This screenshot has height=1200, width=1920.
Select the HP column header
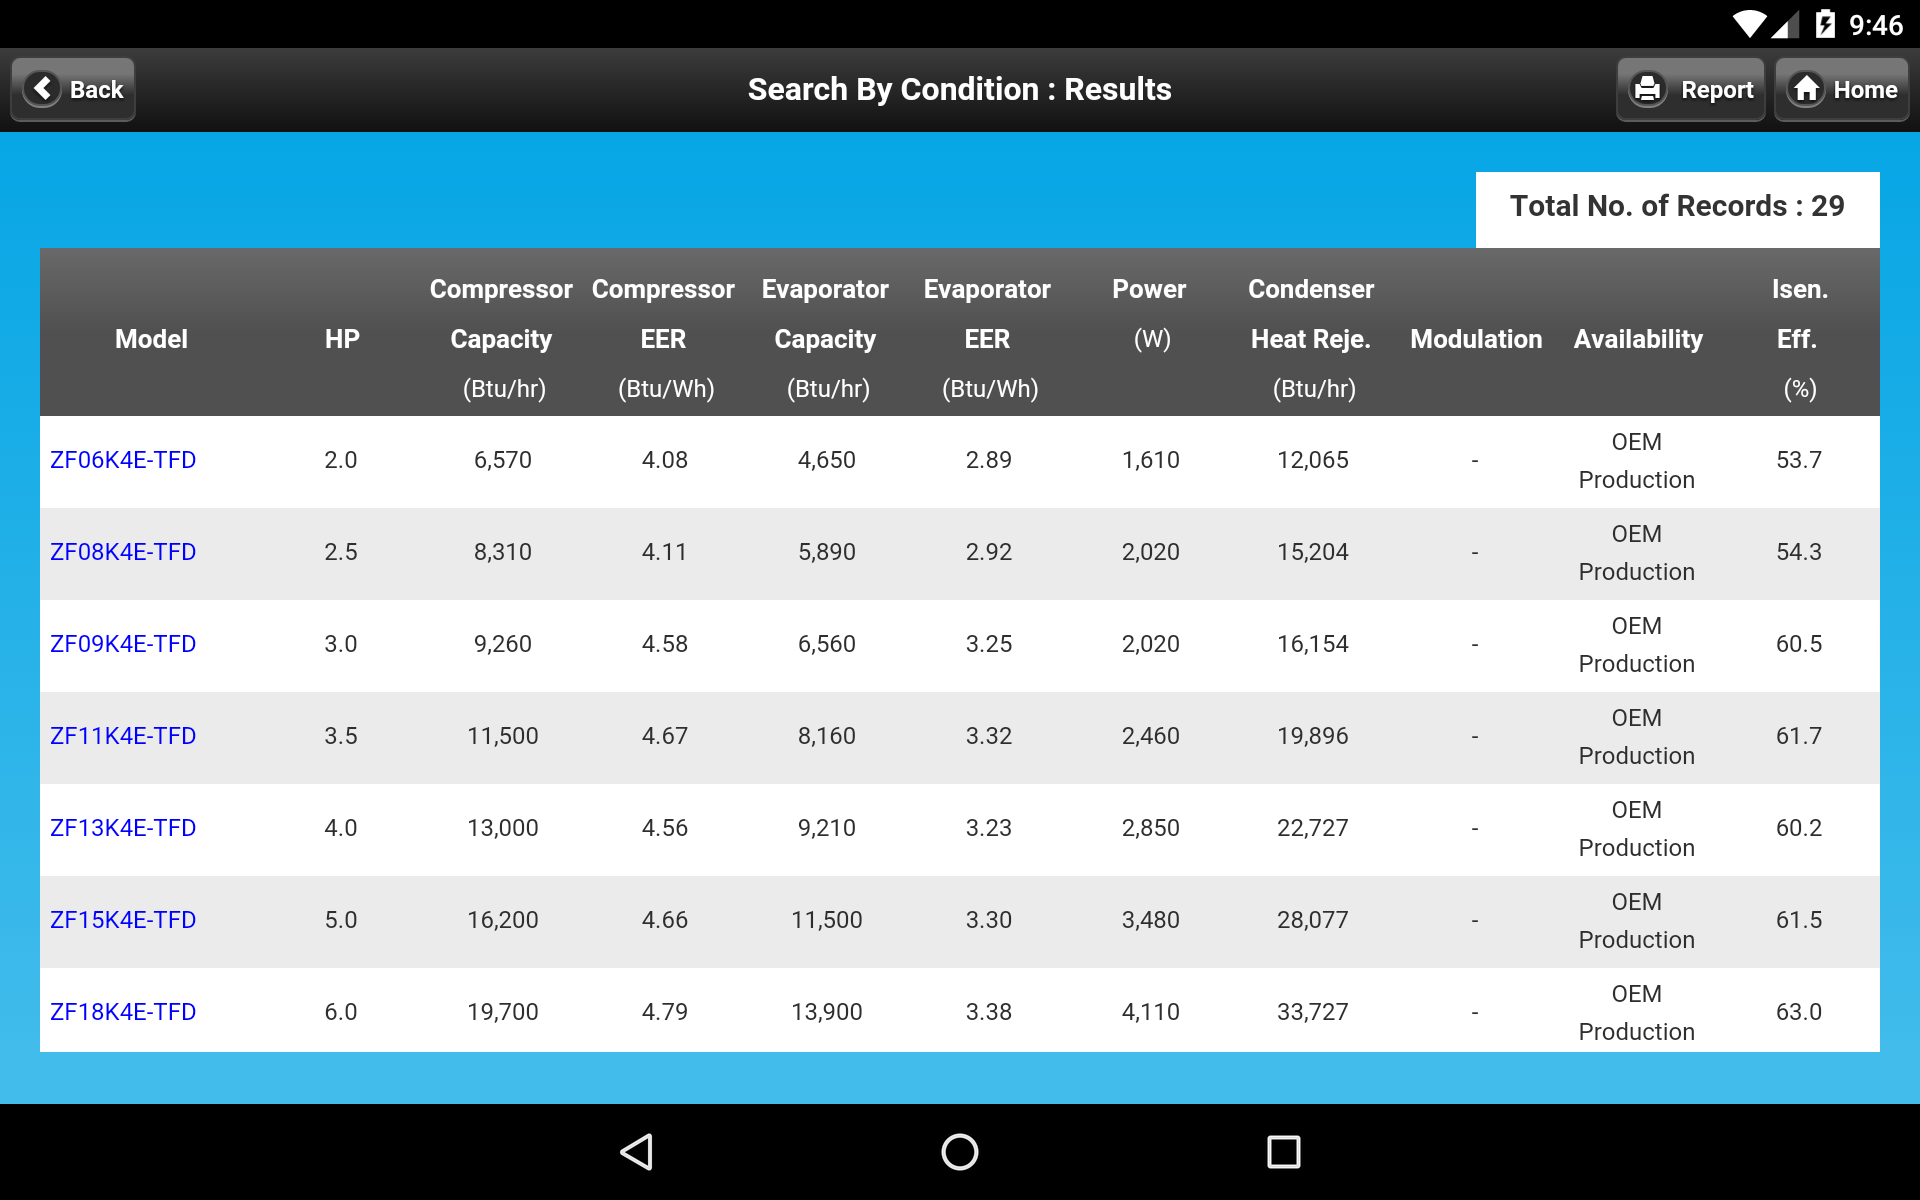342,339
